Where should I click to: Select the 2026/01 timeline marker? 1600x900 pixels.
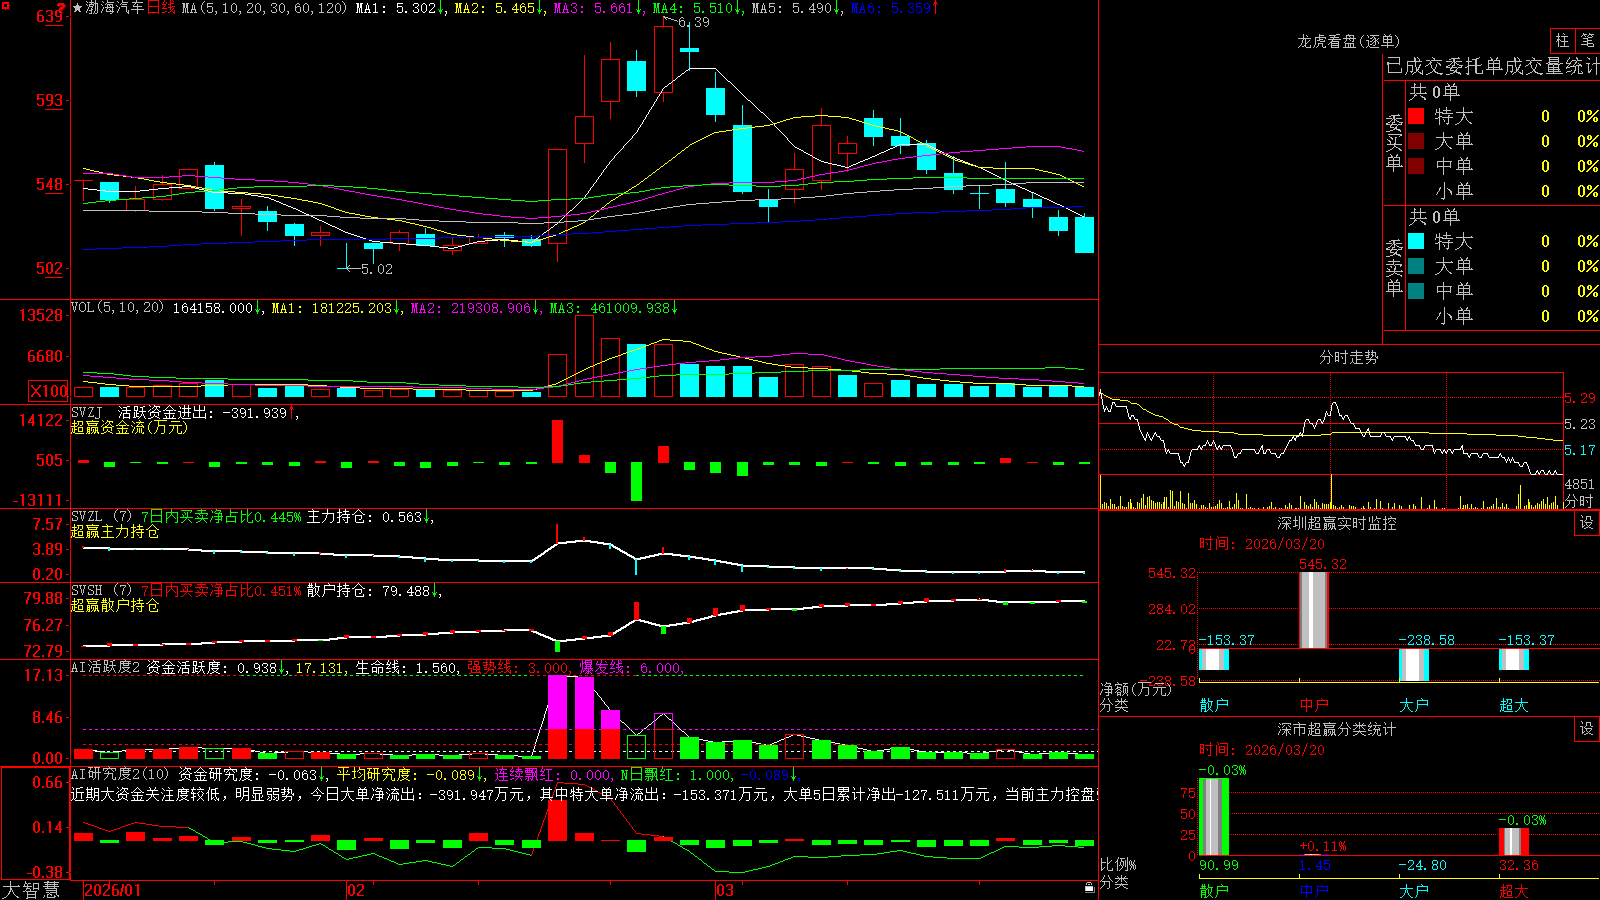(x=112, y=890)
